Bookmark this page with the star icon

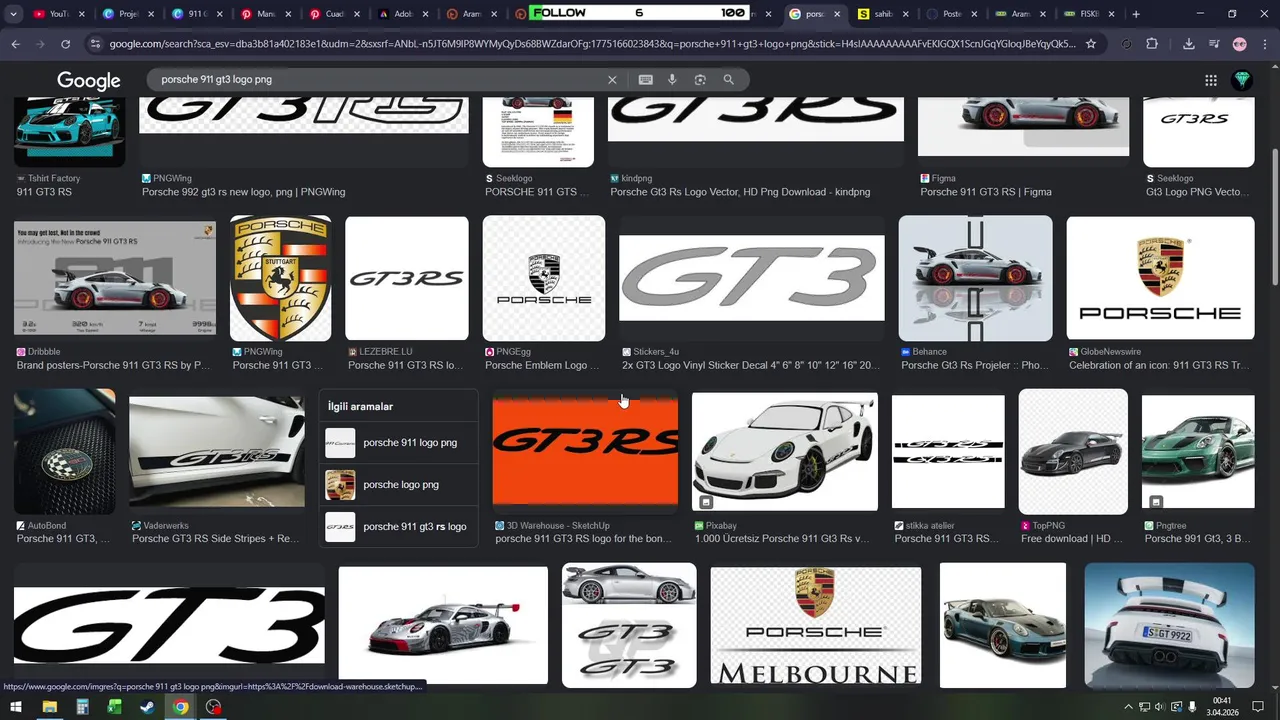point(1091,44)
